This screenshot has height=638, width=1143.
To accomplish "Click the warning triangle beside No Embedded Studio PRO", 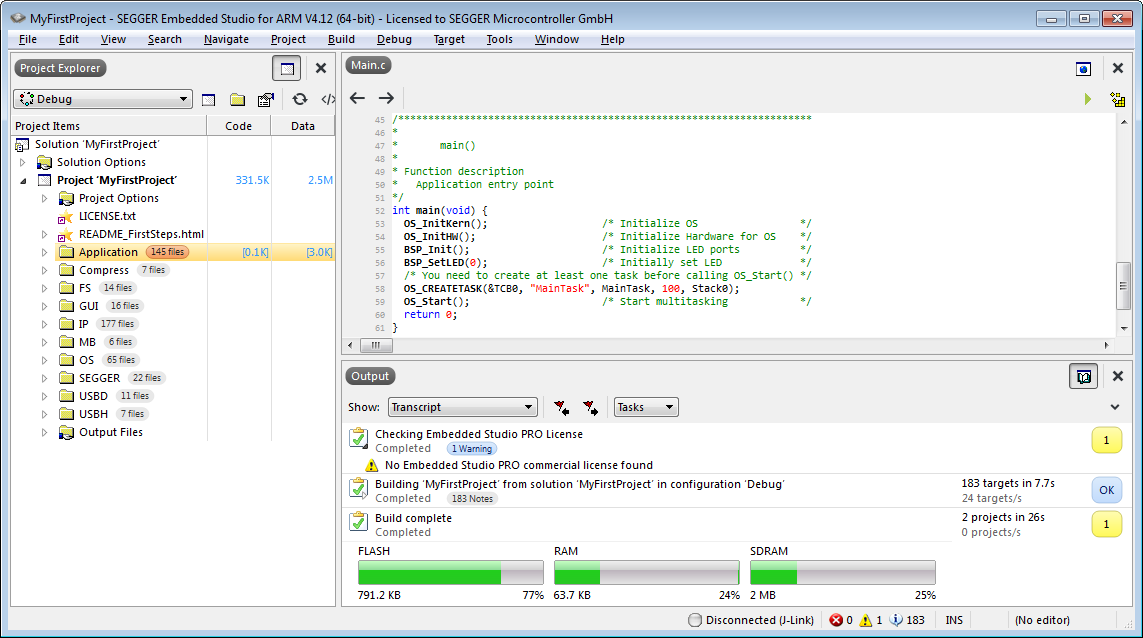I will tap(372, 465).
